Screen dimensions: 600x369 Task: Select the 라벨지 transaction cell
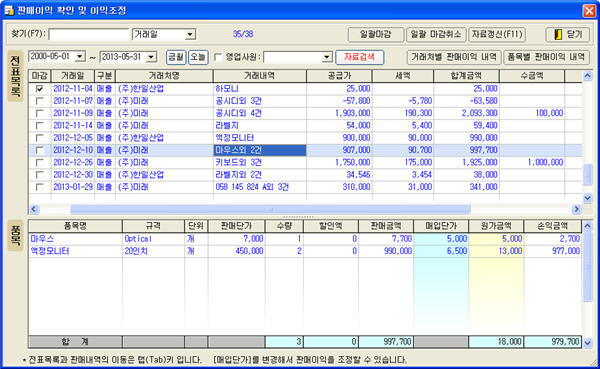click(260, 126)
